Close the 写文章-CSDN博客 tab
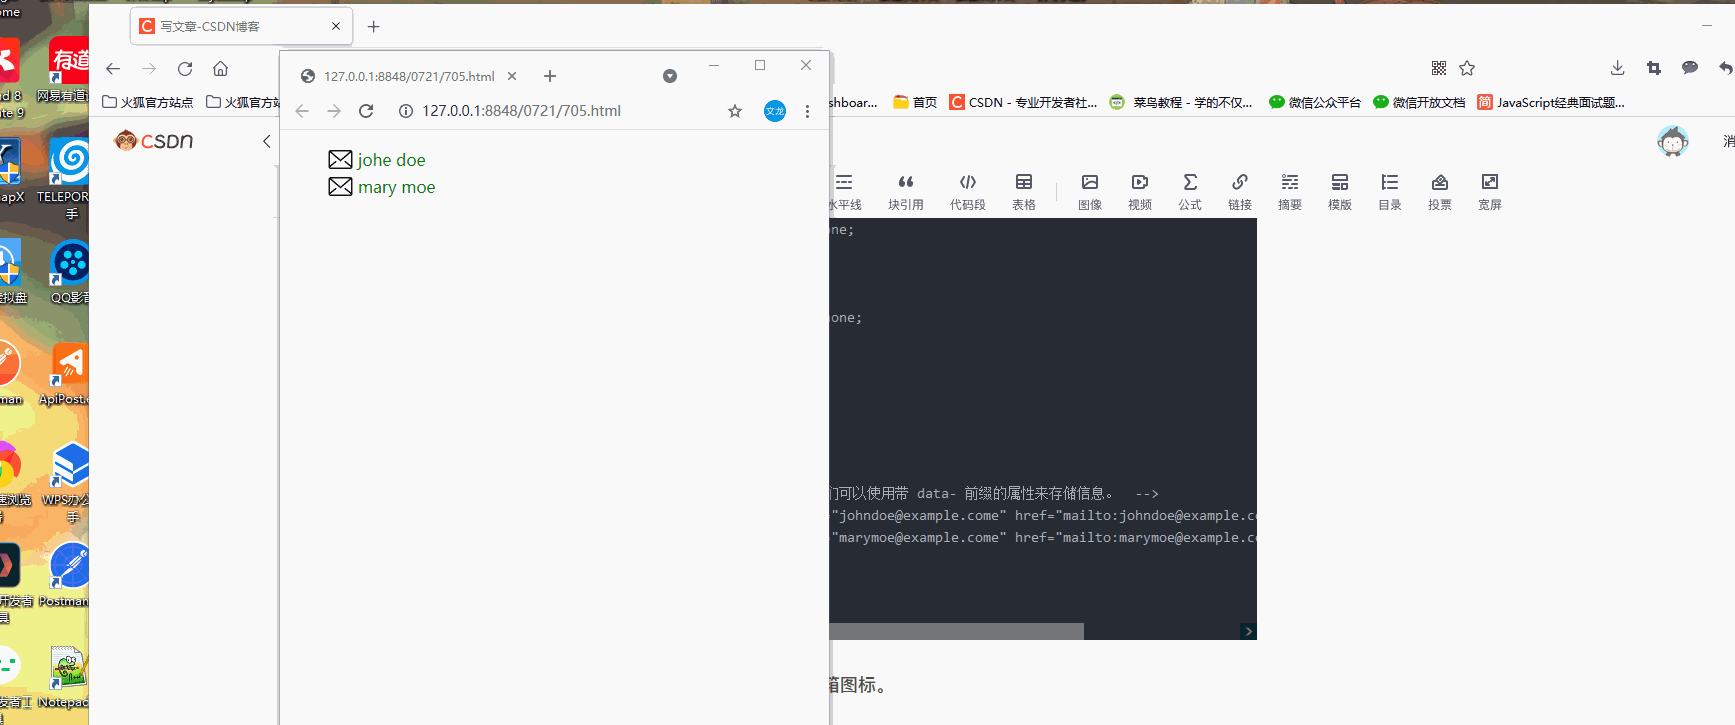The image size is (1735, 725). [x=336, y=26]
